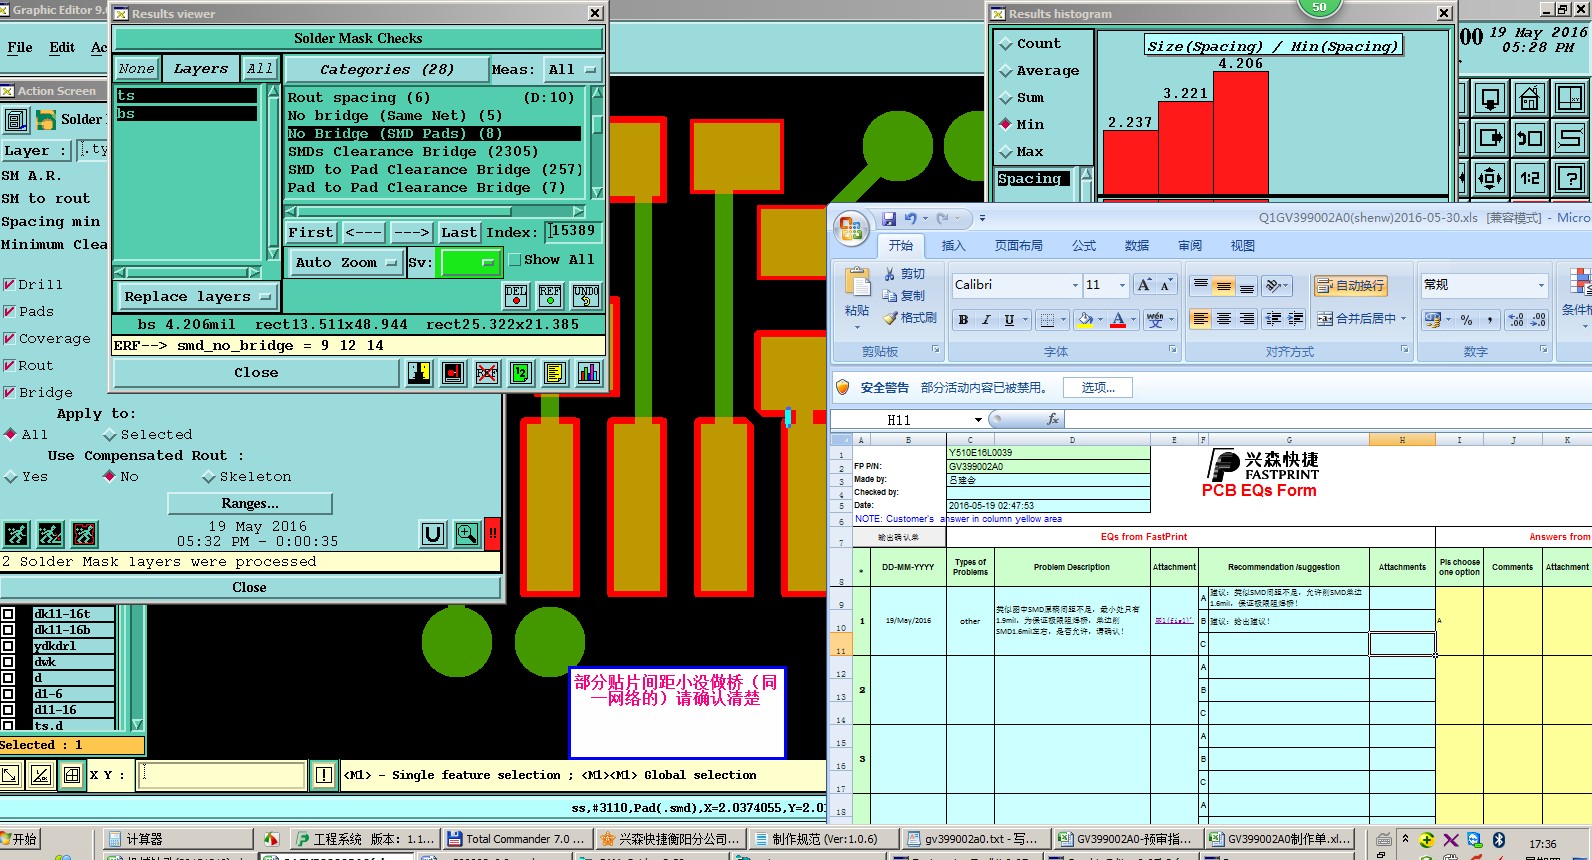Screen dimensions: 1592x860
Task: Switch to the Excel View (视图) tab
Action: click(x=1242, y=246)
